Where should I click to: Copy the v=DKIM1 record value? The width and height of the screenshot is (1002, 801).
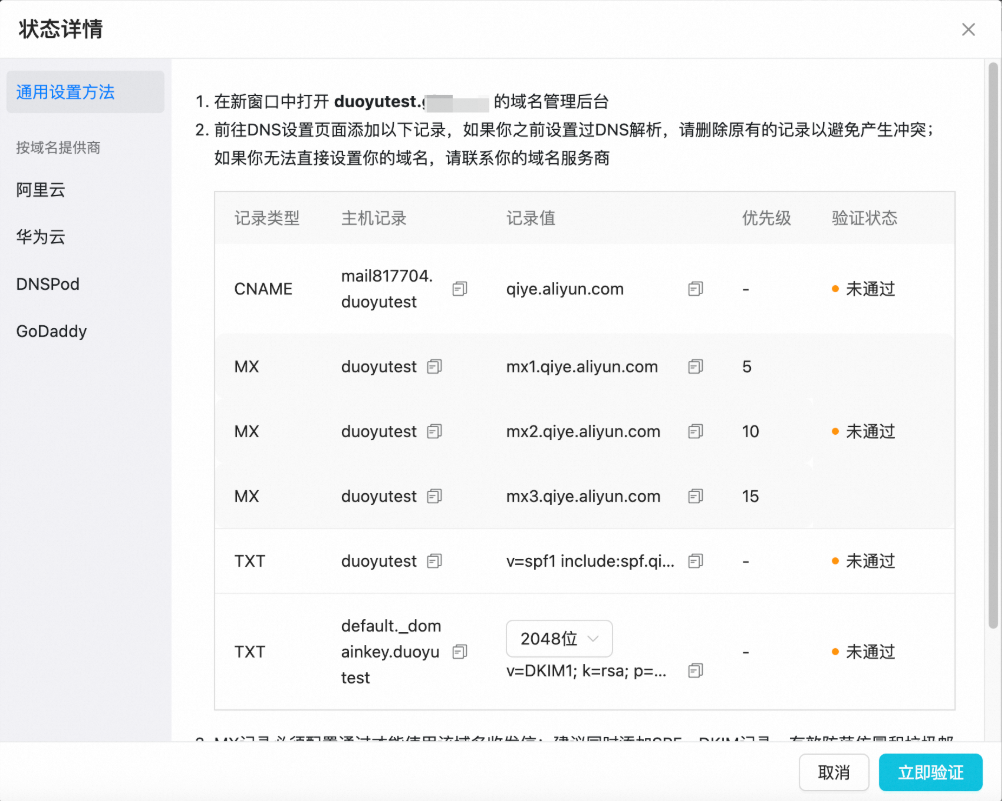[x=695, y=671]
